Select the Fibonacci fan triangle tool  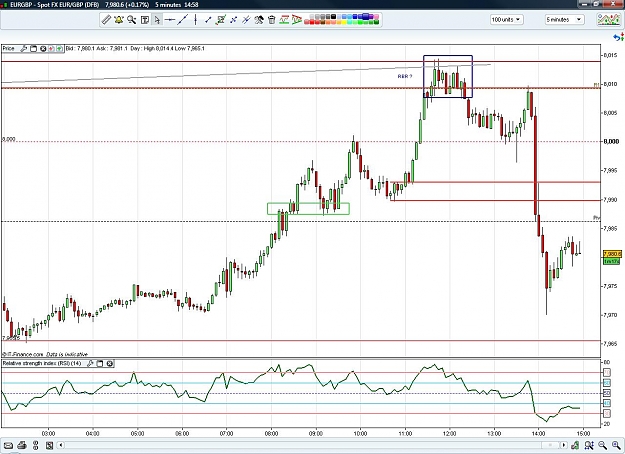coord(297,20)
